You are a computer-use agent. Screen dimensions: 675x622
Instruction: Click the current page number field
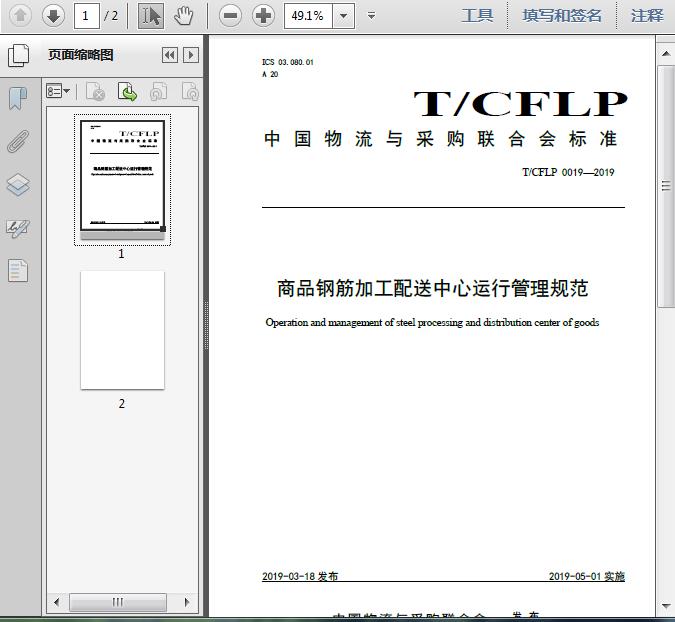(x=87, y=16)
